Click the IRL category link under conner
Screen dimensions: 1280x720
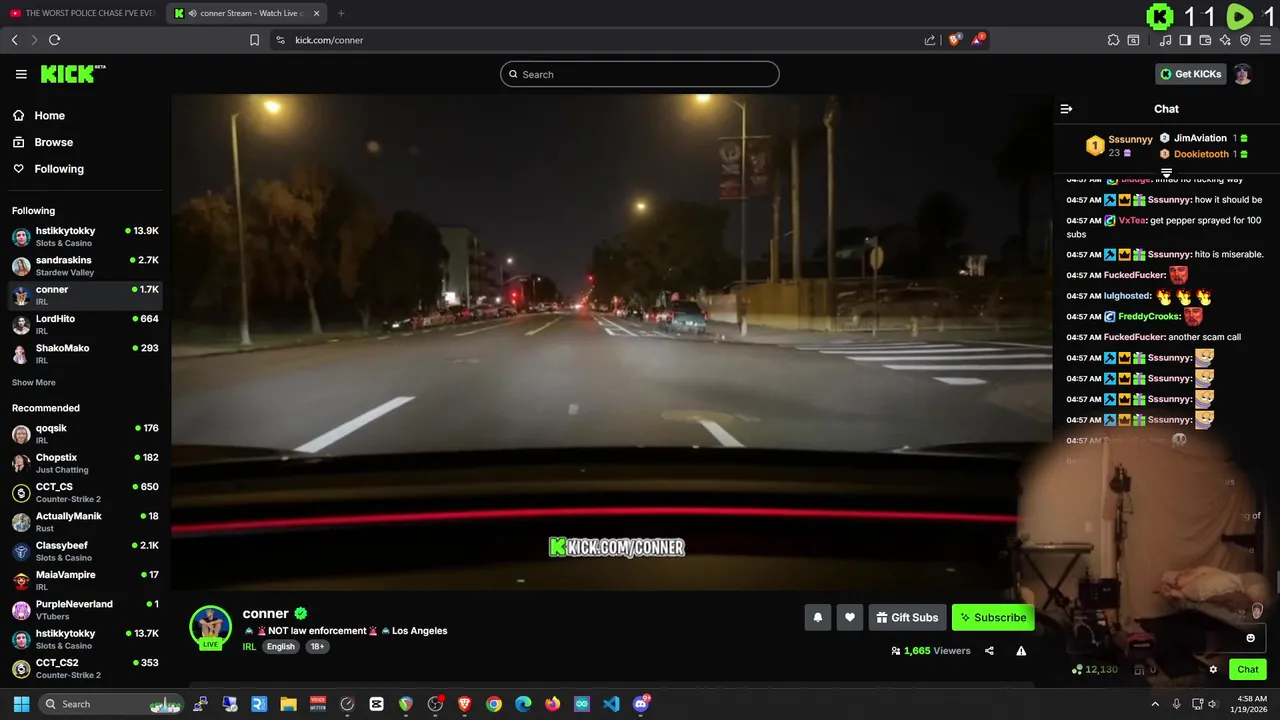249,646
